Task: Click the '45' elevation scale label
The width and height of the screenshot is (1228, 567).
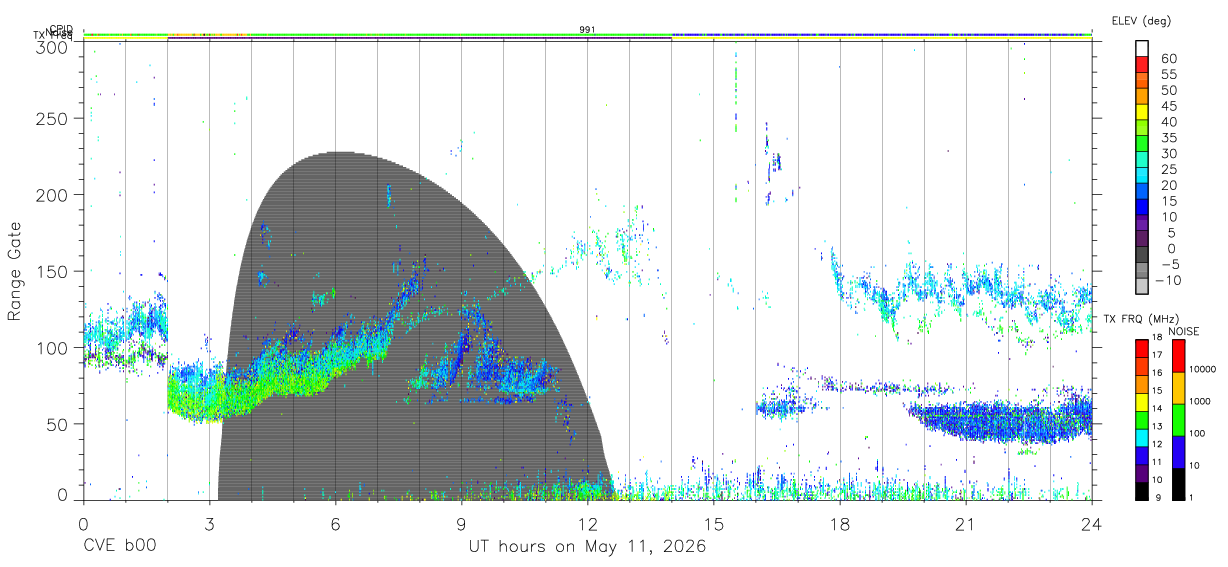Action: tap(1168, 106)
